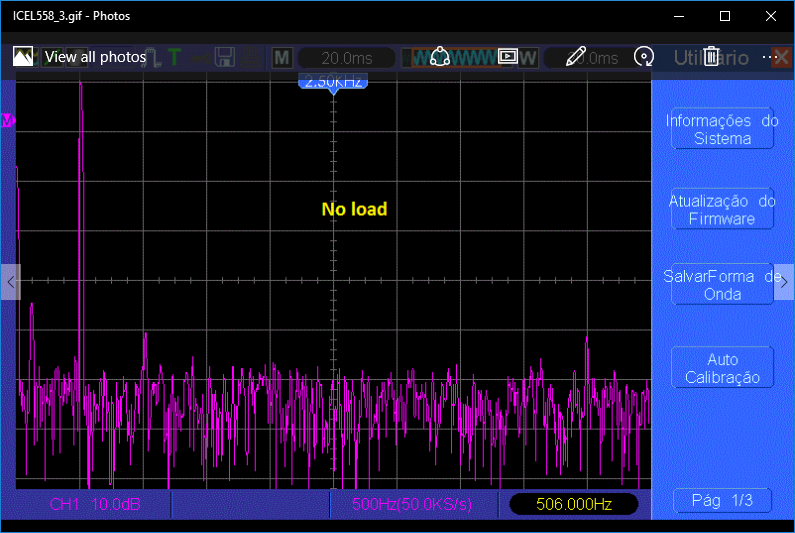Click the window title 'ICEL558_3.gif - Photos'
This screenshot has height=533, width=795.
71,16
